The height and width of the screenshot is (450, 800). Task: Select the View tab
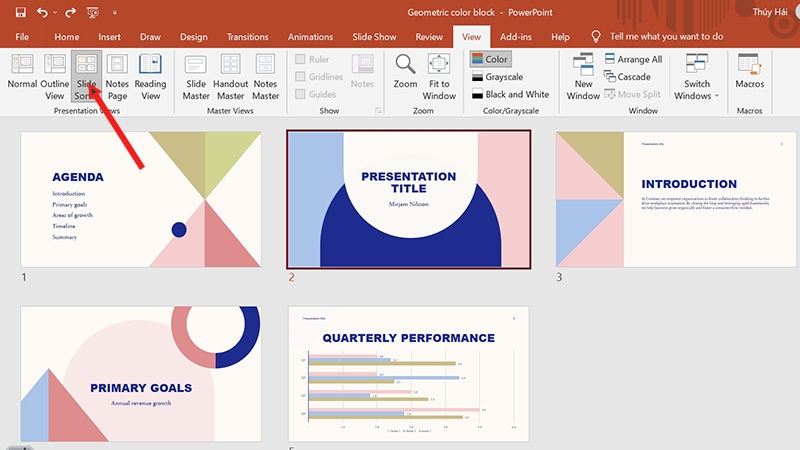coord(471,37)
